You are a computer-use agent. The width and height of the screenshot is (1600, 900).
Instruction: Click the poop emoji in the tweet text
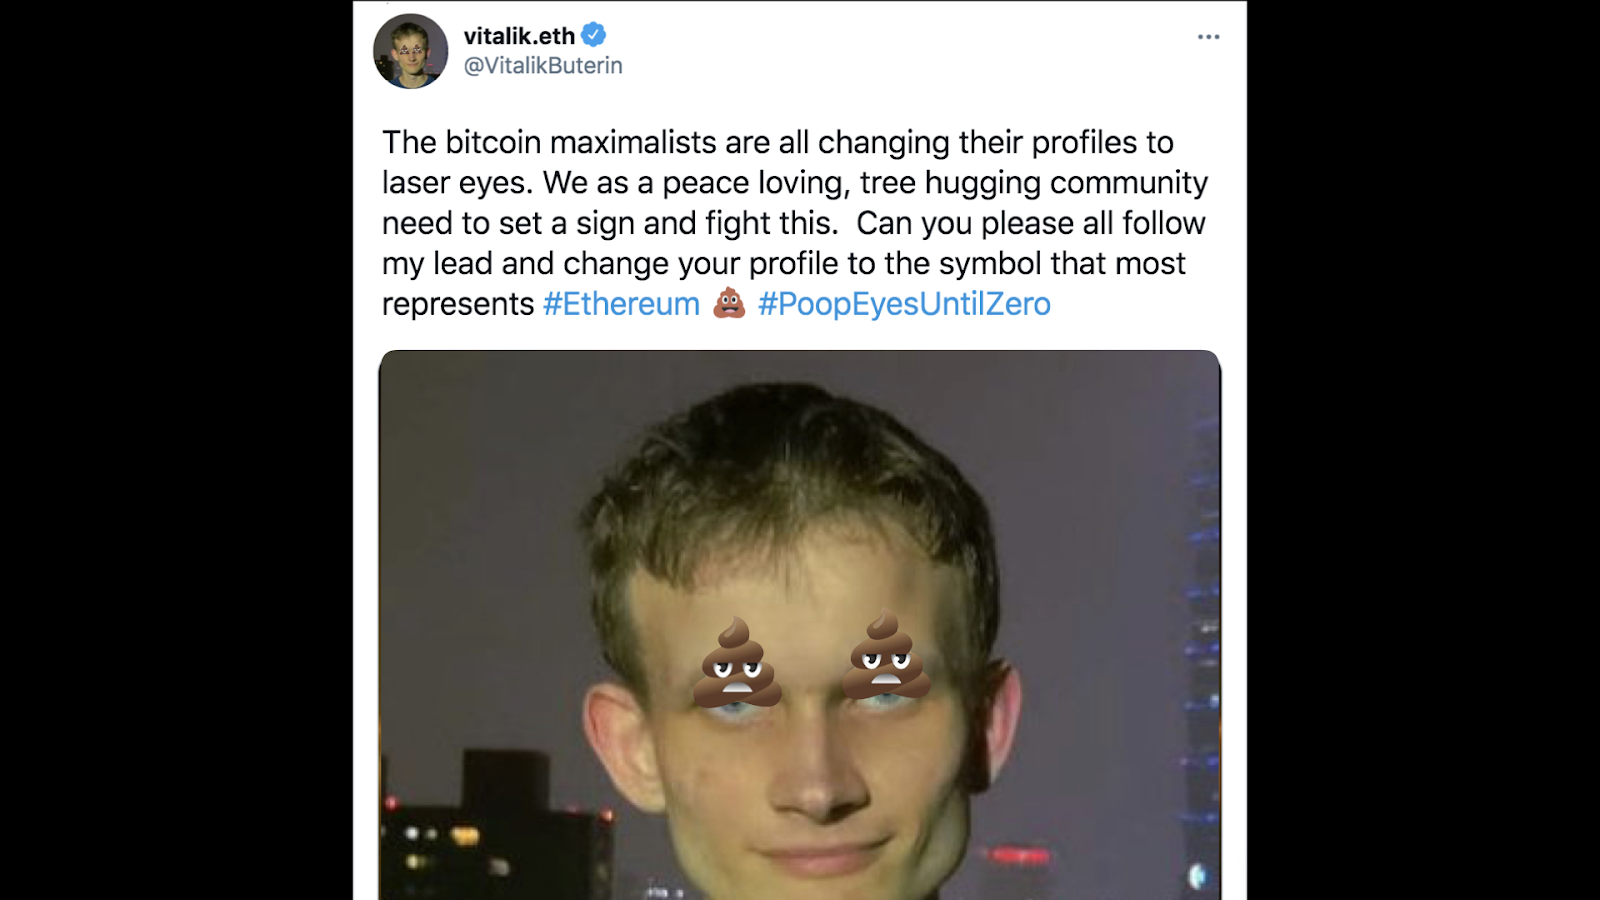click(729, 303)
